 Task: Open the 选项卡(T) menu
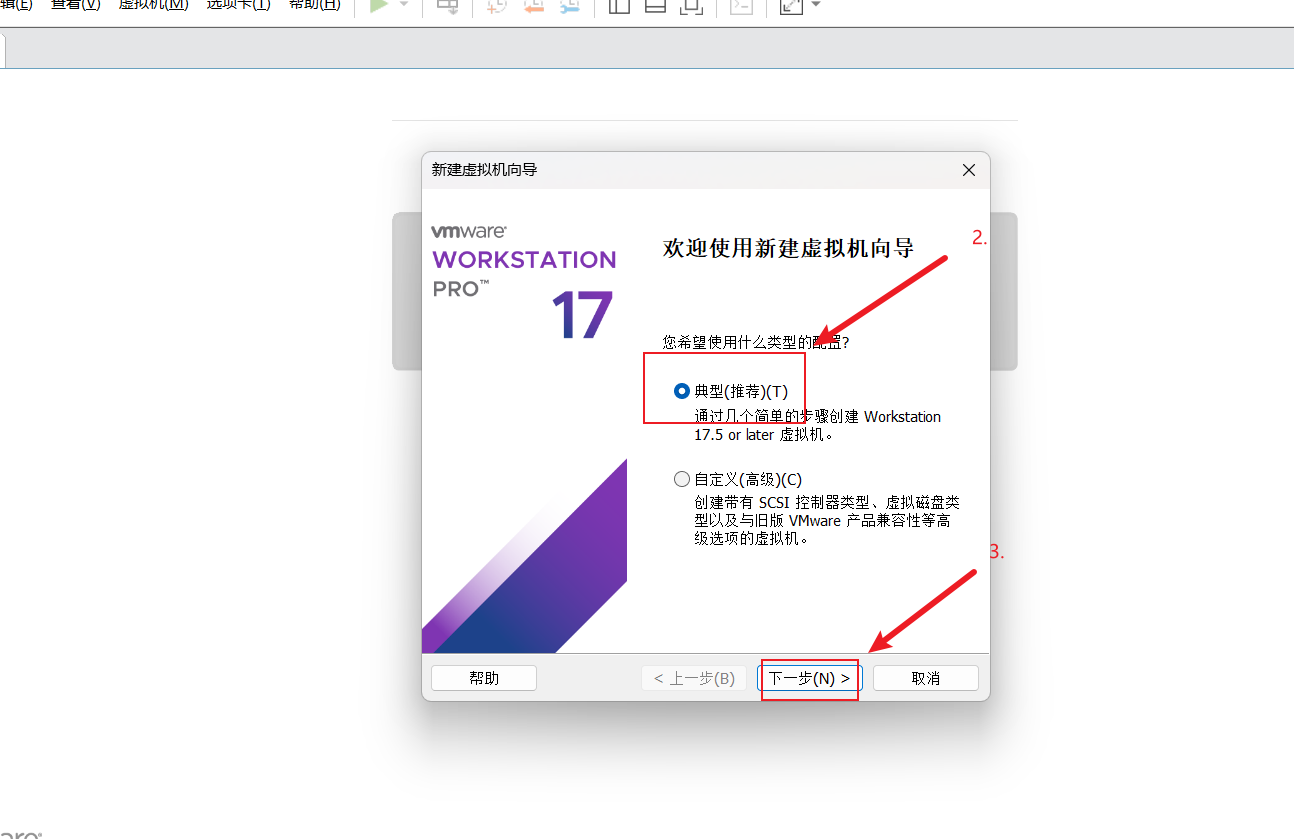point(238,5)
